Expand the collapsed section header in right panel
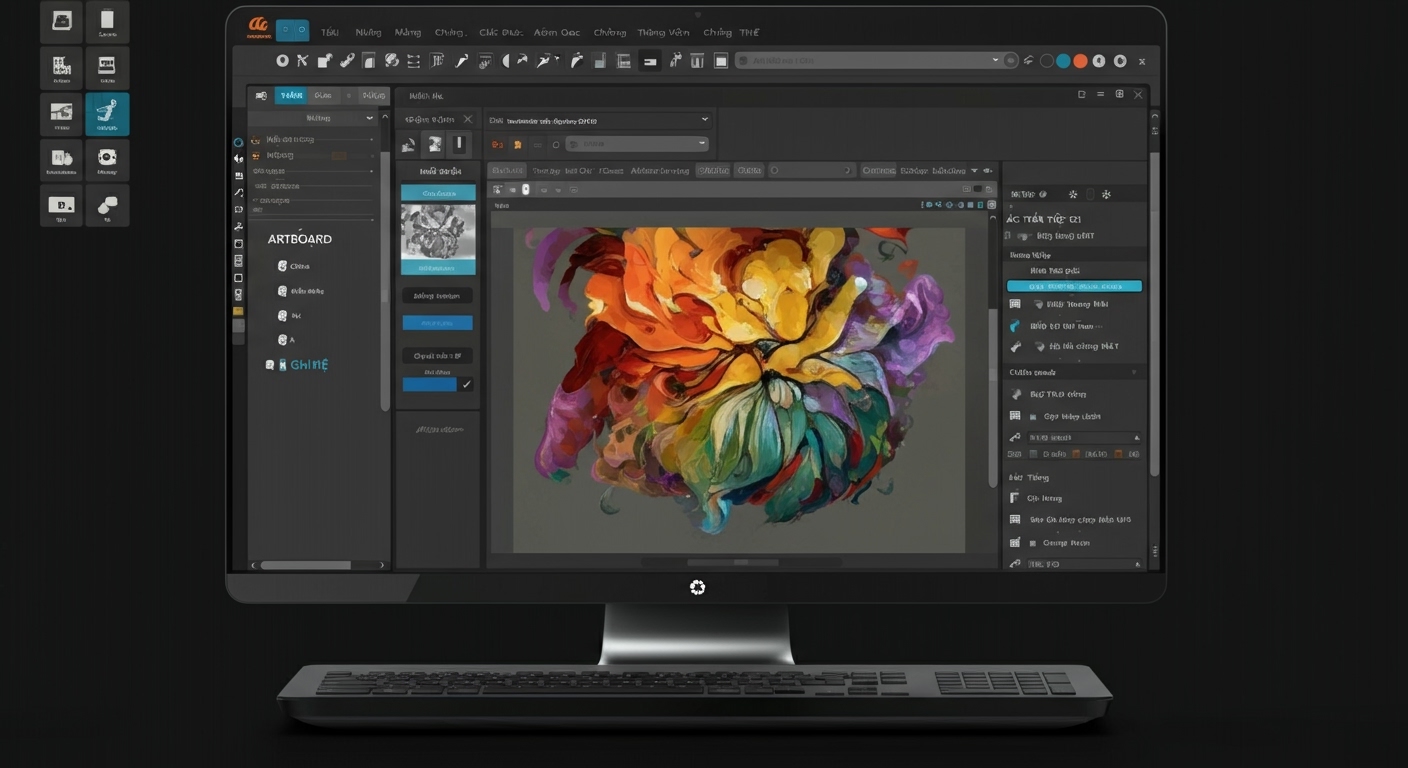The height and width of the screenshot is (768, 1408). (1133, 371)
